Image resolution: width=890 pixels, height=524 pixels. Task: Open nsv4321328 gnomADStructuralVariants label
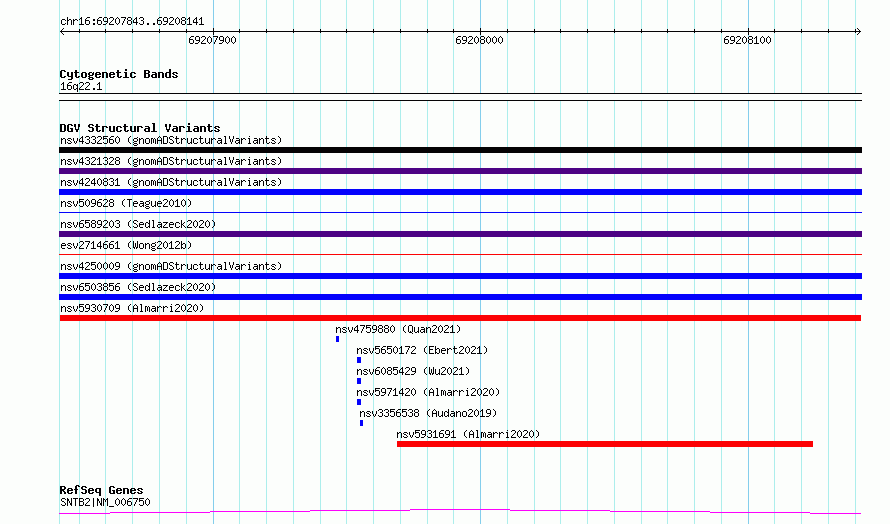171,161
